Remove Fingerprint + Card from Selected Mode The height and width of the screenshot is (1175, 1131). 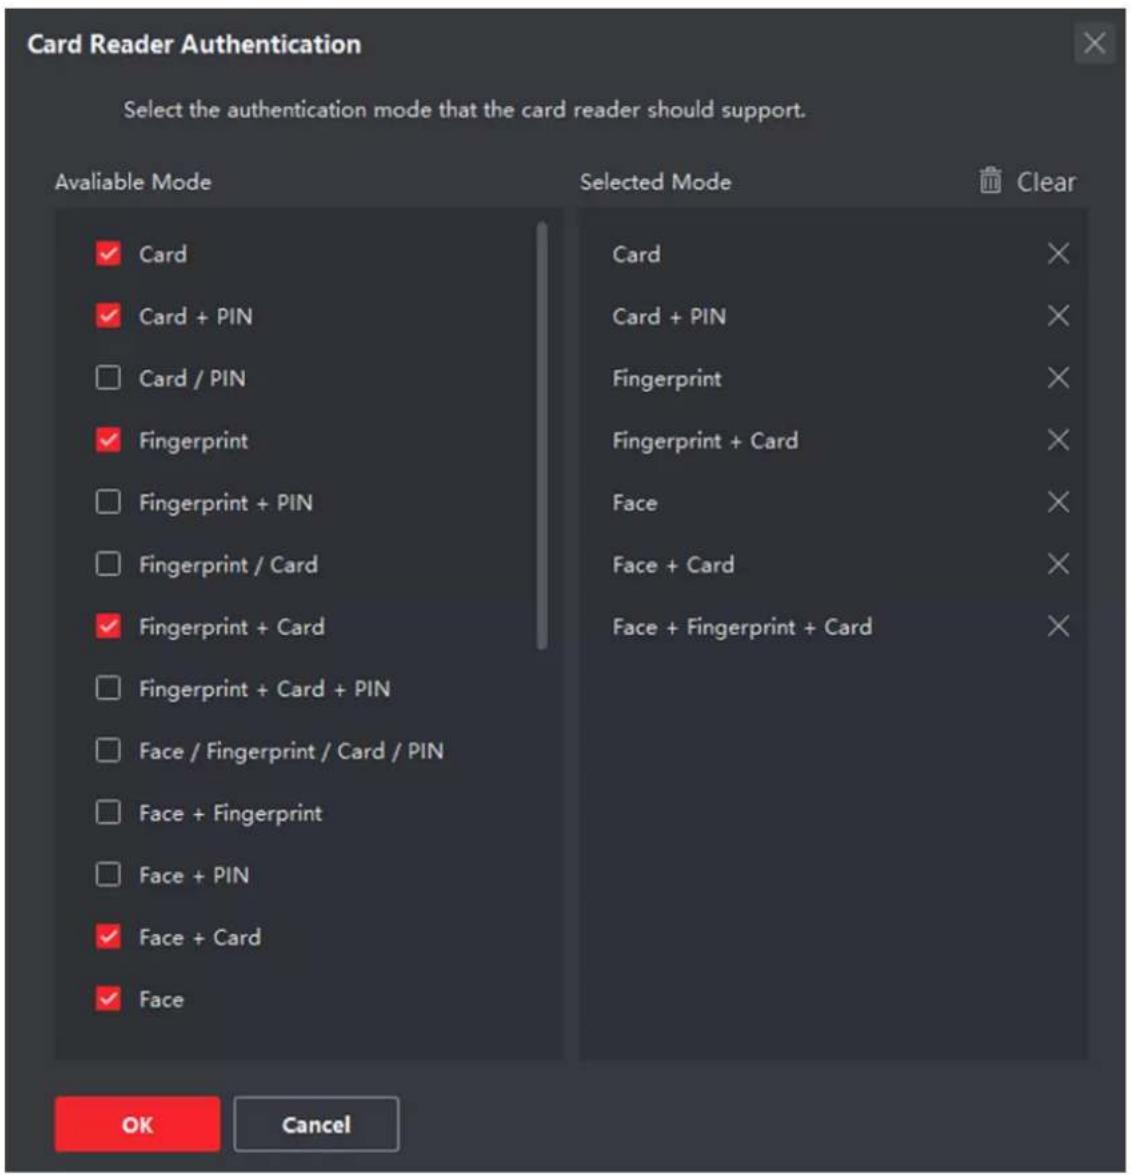tap(1058, 440)
